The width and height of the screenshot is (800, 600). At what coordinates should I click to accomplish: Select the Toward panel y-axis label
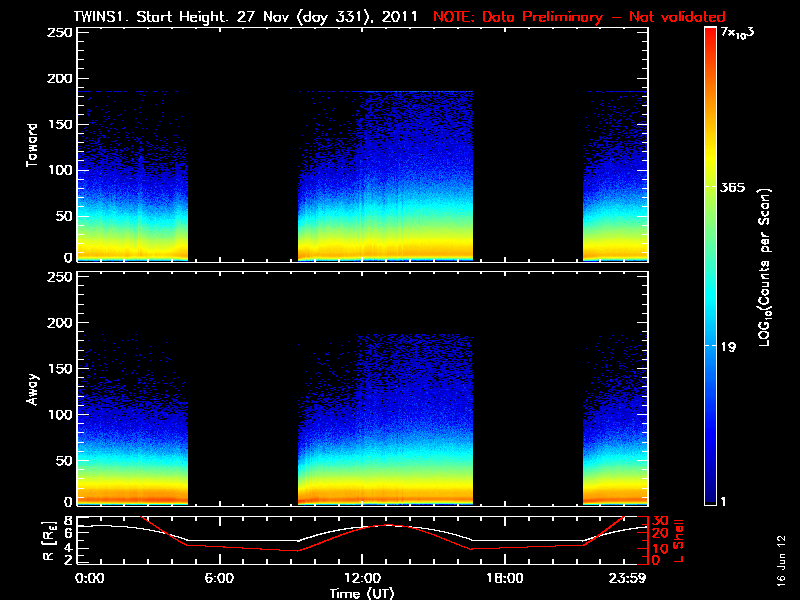[x=33, y=145]
